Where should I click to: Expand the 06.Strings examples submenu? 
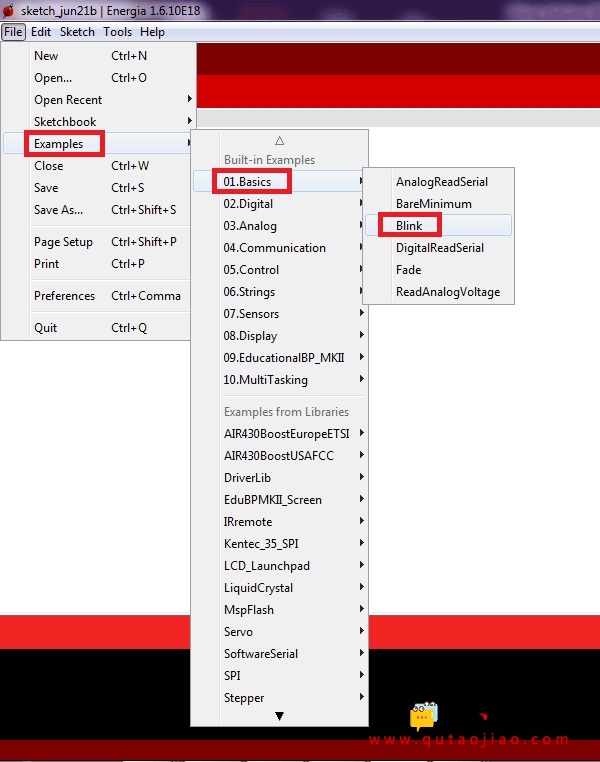pos(279,292)
